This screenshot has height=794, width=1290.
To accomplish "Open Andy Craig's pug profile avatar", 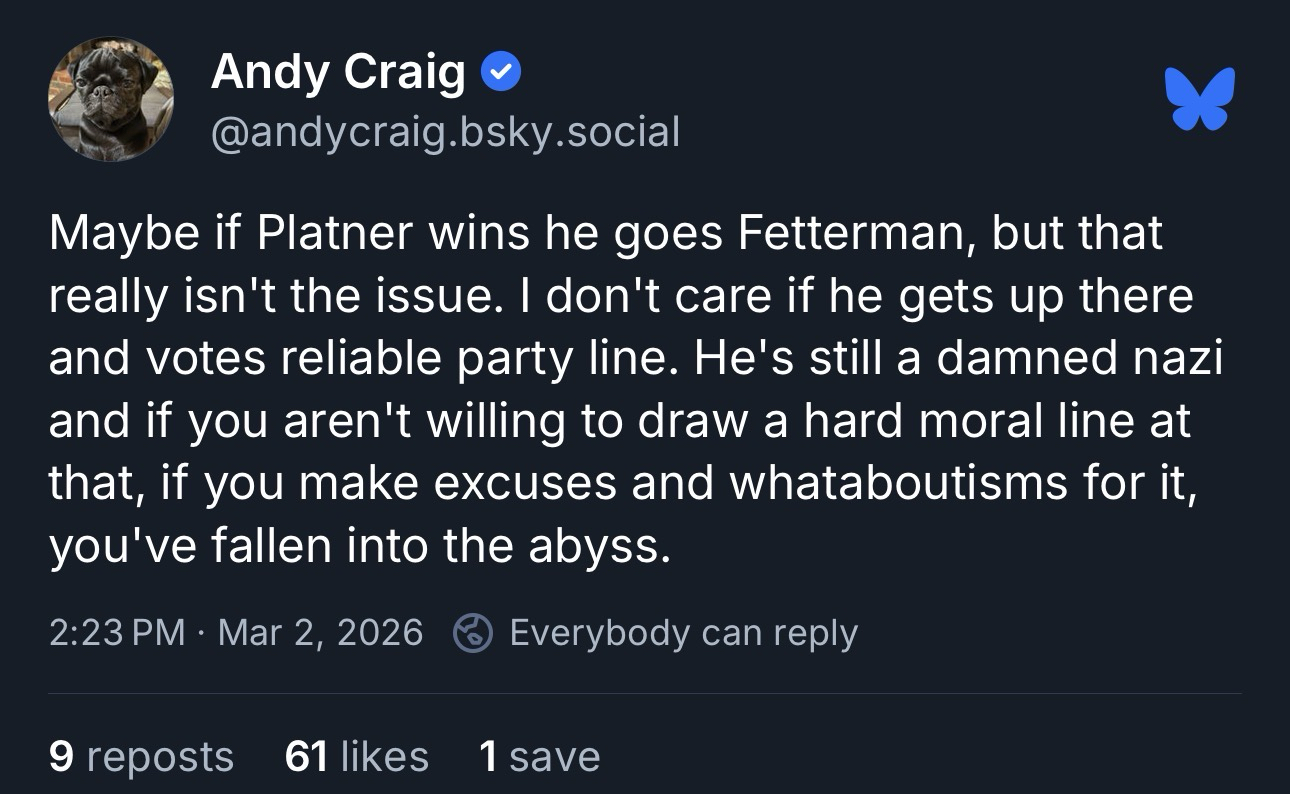I will tap(110, 99).
